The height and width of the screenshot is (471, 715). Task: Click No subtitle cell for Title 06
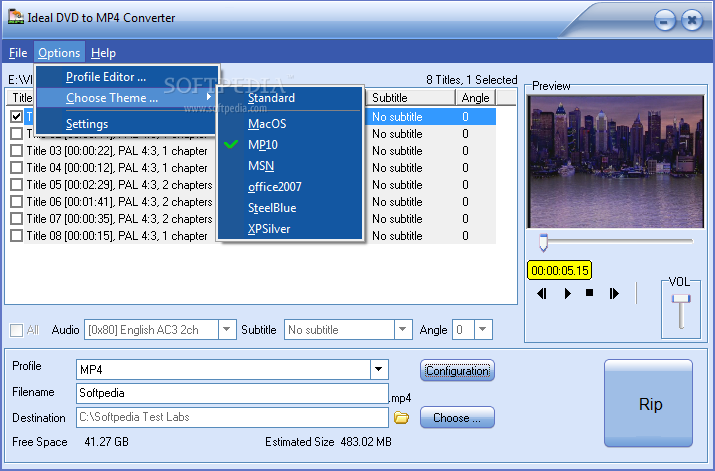tap(397, 202)
